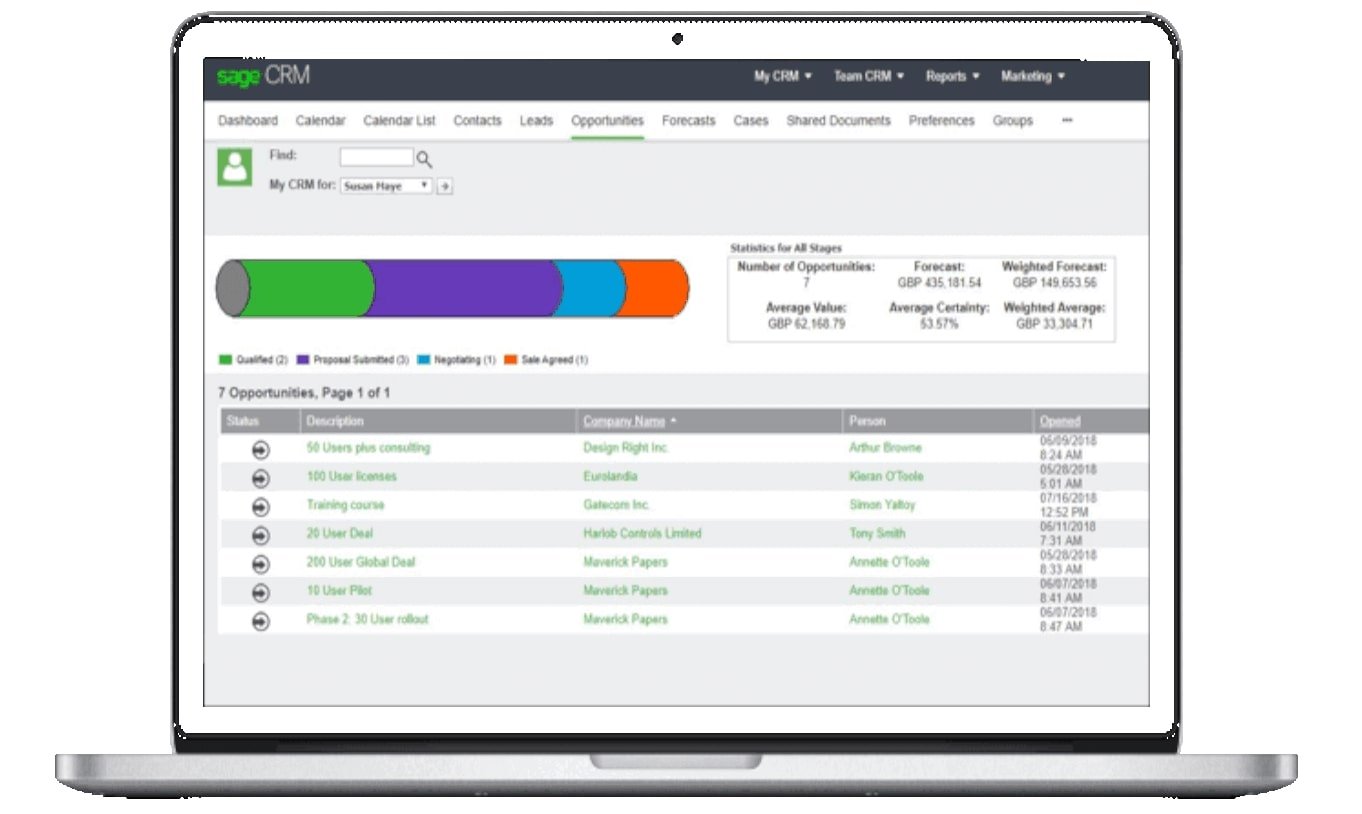Click the user avatar profile icon
The width and height of the screenshot is (1362, 814).
[x=234, y=166]
